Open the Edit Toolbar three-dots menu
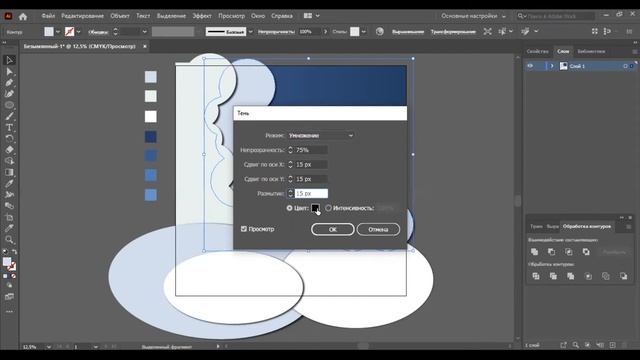Viewport: 640px width, 360px height. pos(9,311)
